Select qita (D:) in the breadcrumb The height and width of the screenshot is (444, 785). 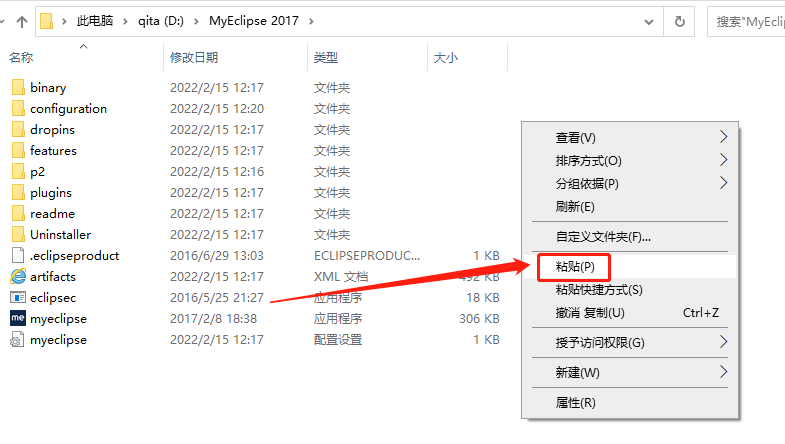tap(161, 21)
